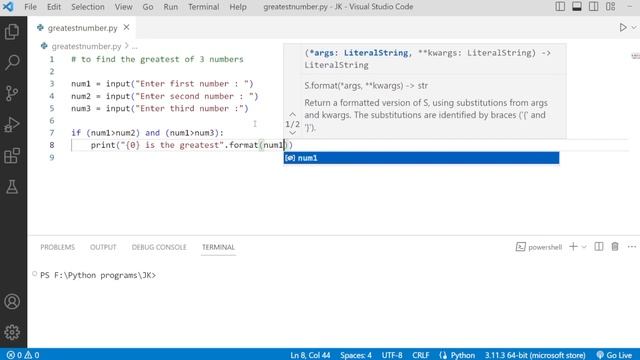Toggle the primary side bar layout
This screenshot has height=360, width=640.
pos(560,7)
